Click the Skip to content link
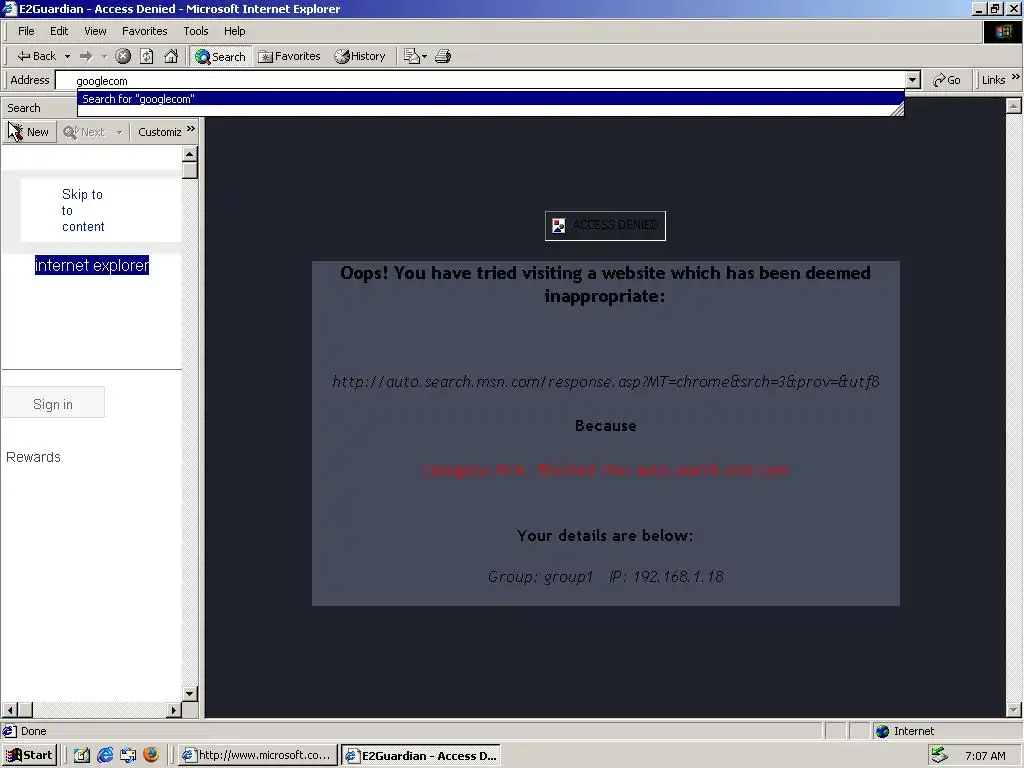The image size is (1024, 768). click(x=82, y=210)
